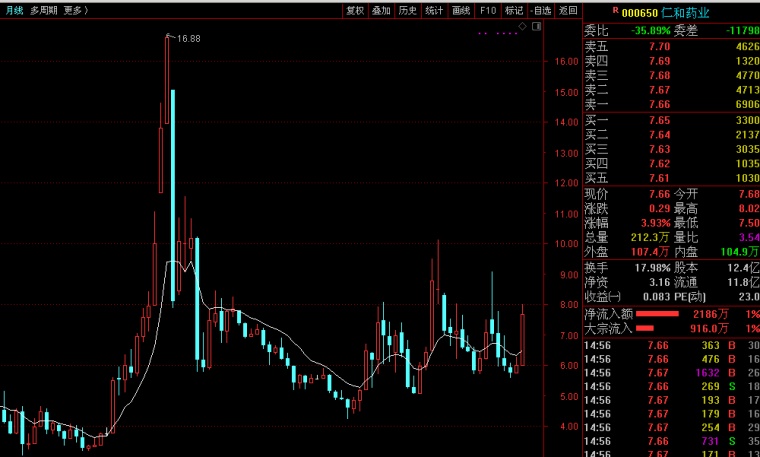Click the 返回 back button
The width and height of the screenshot is (760, 457).
pos(568,10)
